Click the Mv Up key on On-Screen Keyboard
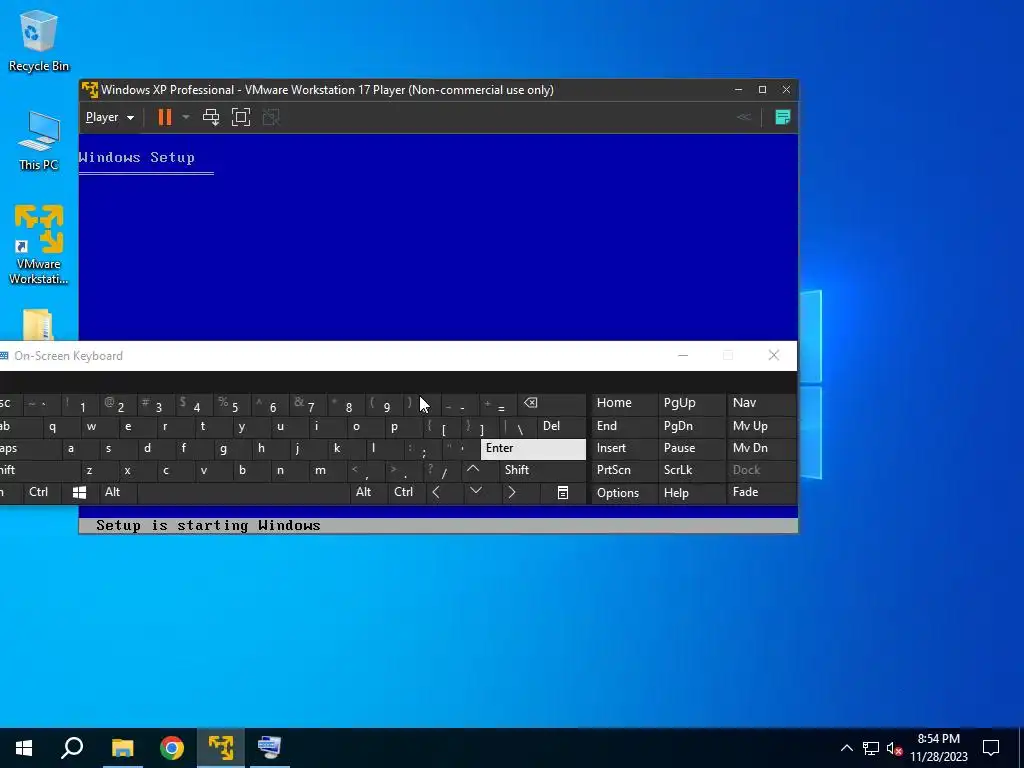 (761, 426)
